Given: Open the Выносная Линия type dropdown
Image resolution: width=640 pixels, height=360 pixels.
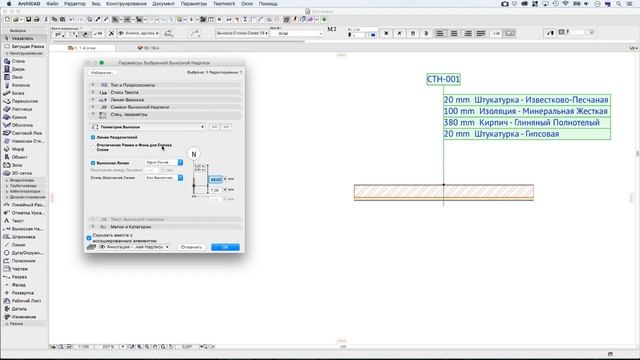Looking at the screenshot, I should click(164, 162).
